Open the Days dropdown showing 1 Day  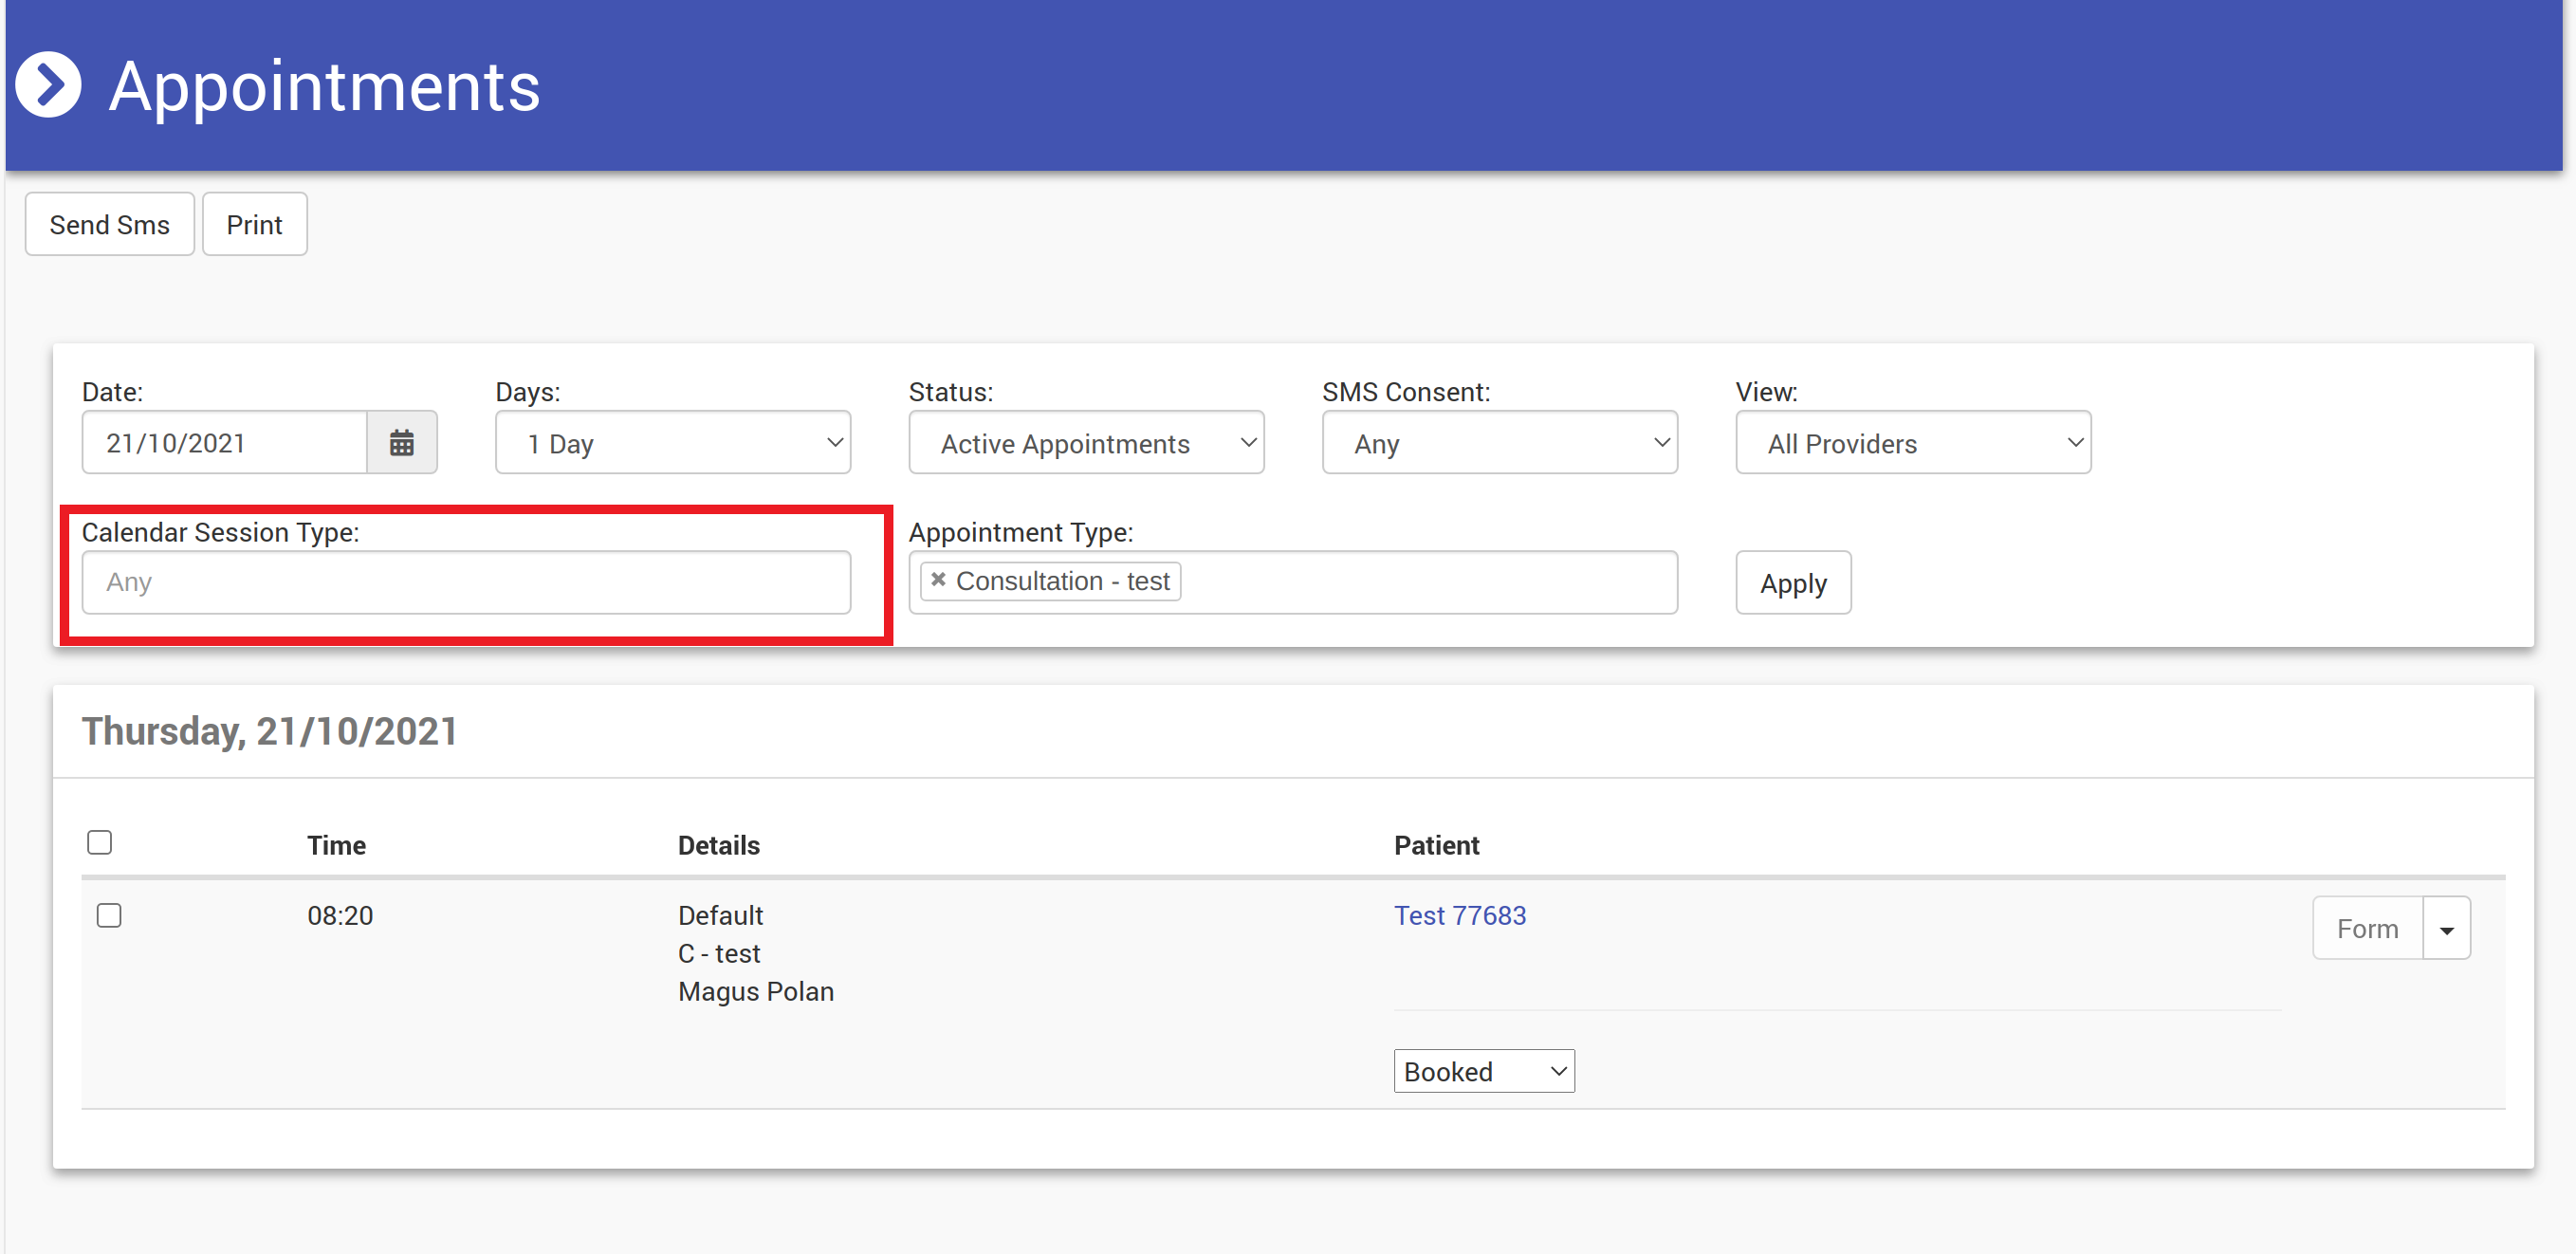click(673, 443)
